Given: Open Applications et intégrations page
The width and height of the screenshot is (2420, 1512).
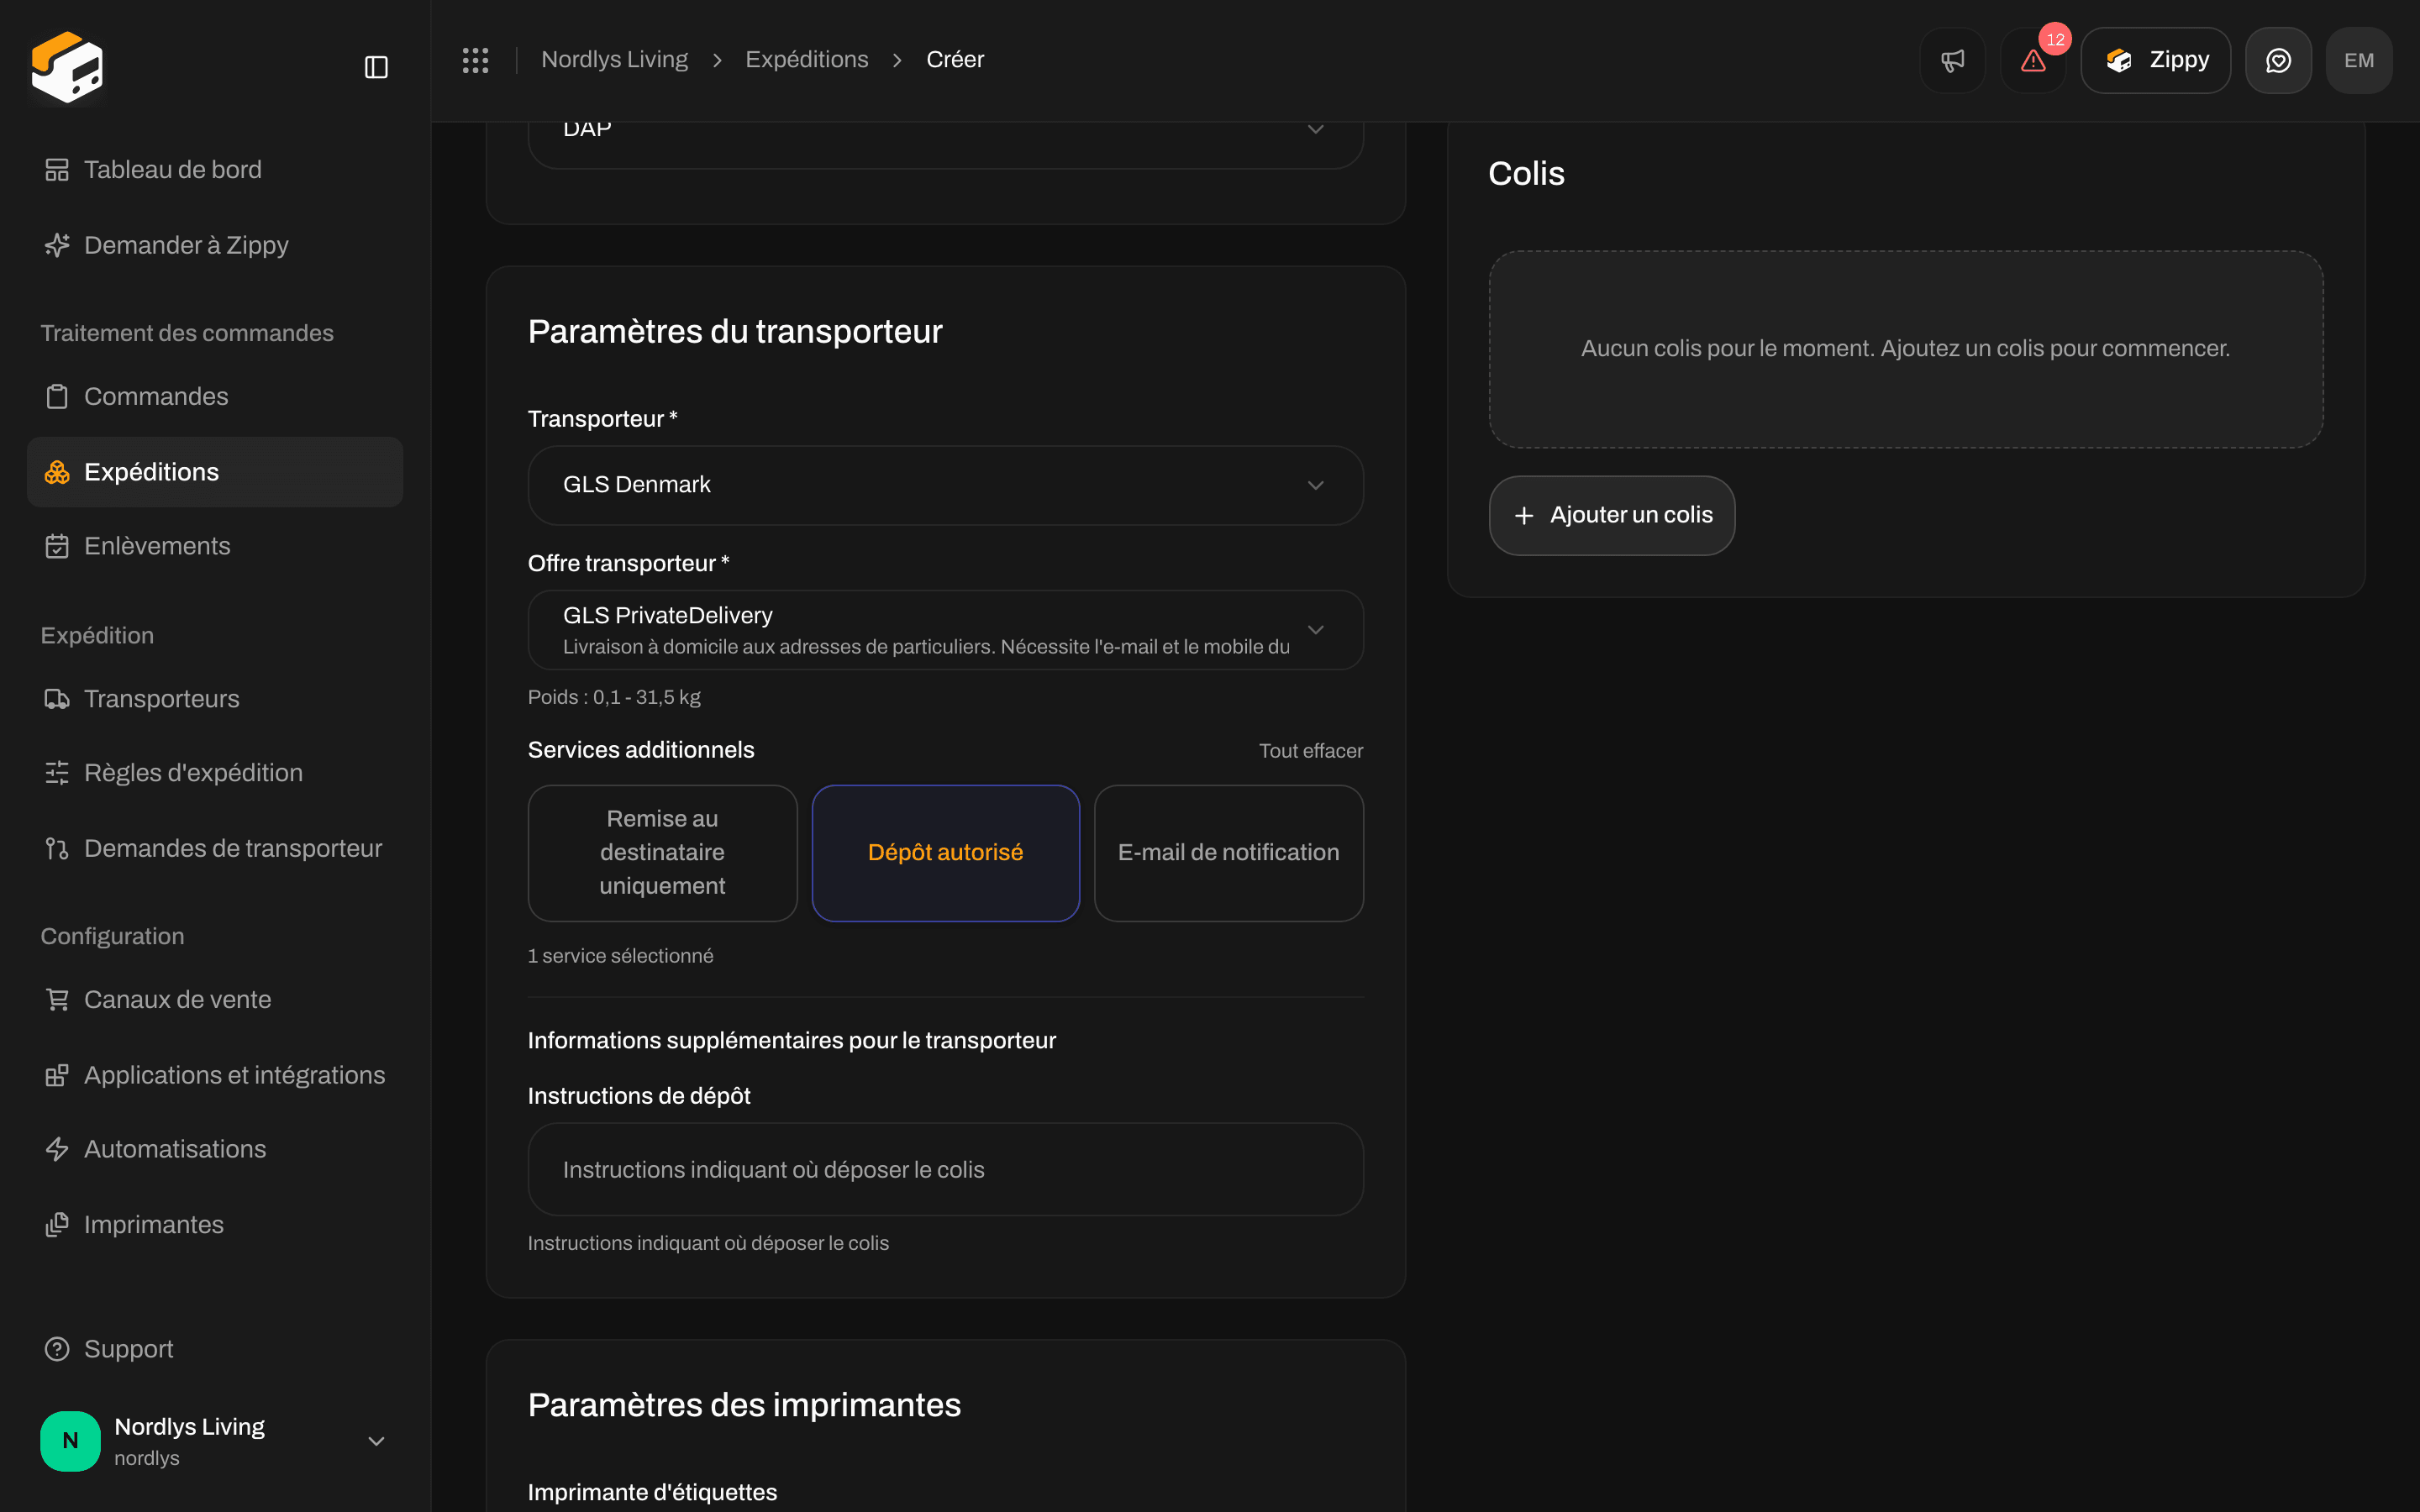Looking at the screenshot, I should click(x=214, y=1075).
